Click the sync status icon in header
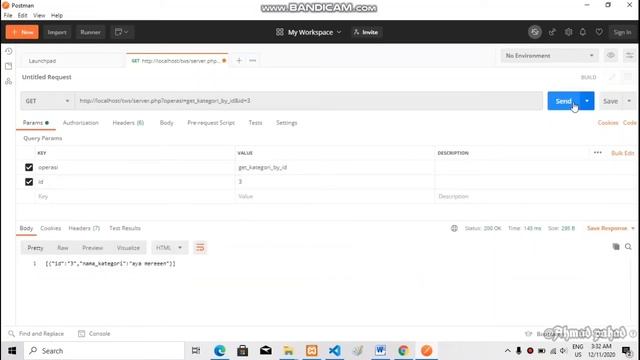 (535, 32)
